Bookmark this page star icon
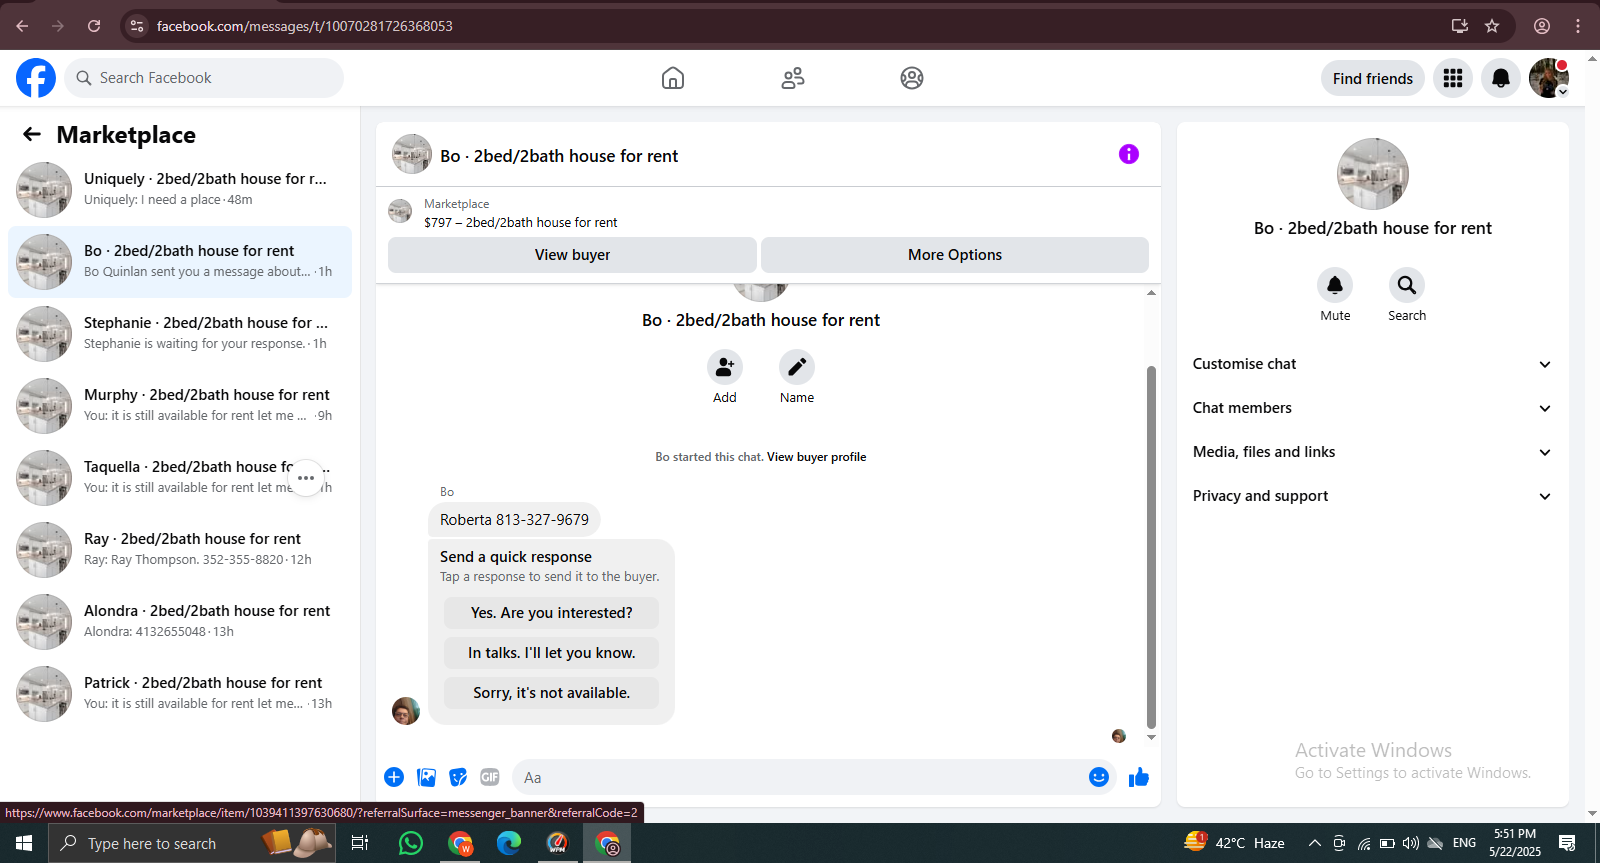The width and height of the screenshot is (1600, 863). tap(1492, 26)
